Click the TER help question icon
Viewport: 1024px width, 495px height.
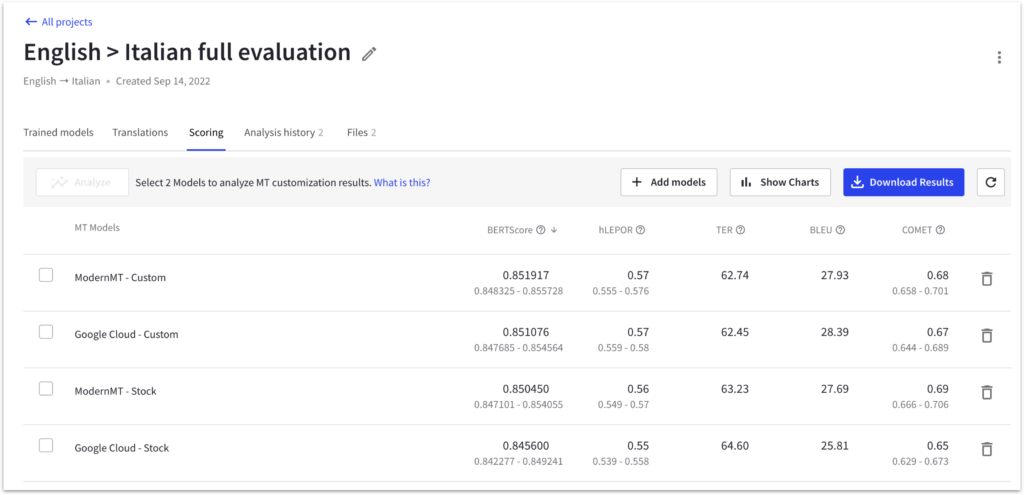tap(740, 230)
